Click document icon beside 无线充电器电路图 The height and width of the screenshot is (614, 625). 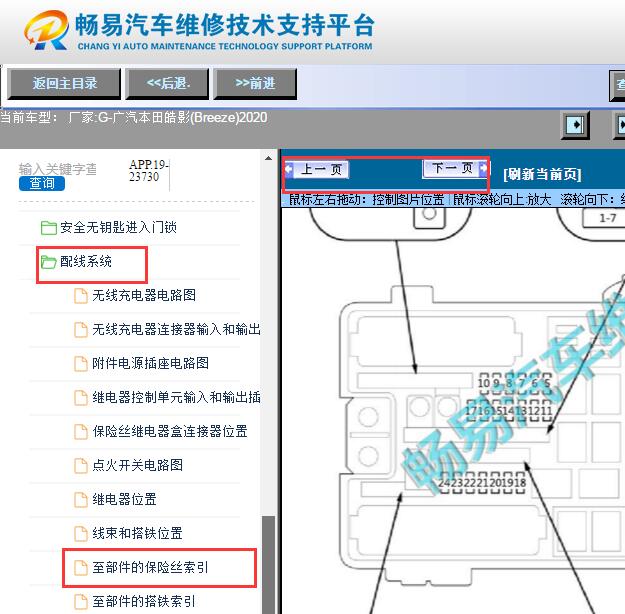point(81,296)
